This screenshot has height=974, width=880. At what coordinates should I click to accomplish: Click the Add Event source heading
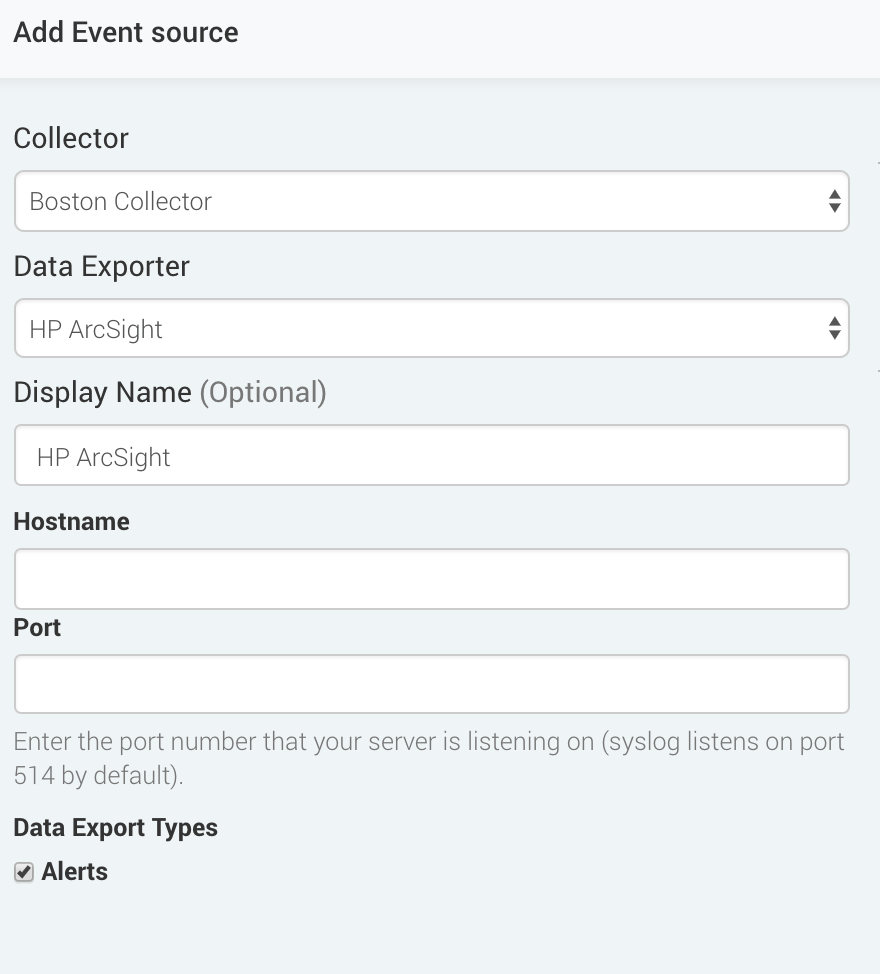pyautogui.click(x=126, y=32)
